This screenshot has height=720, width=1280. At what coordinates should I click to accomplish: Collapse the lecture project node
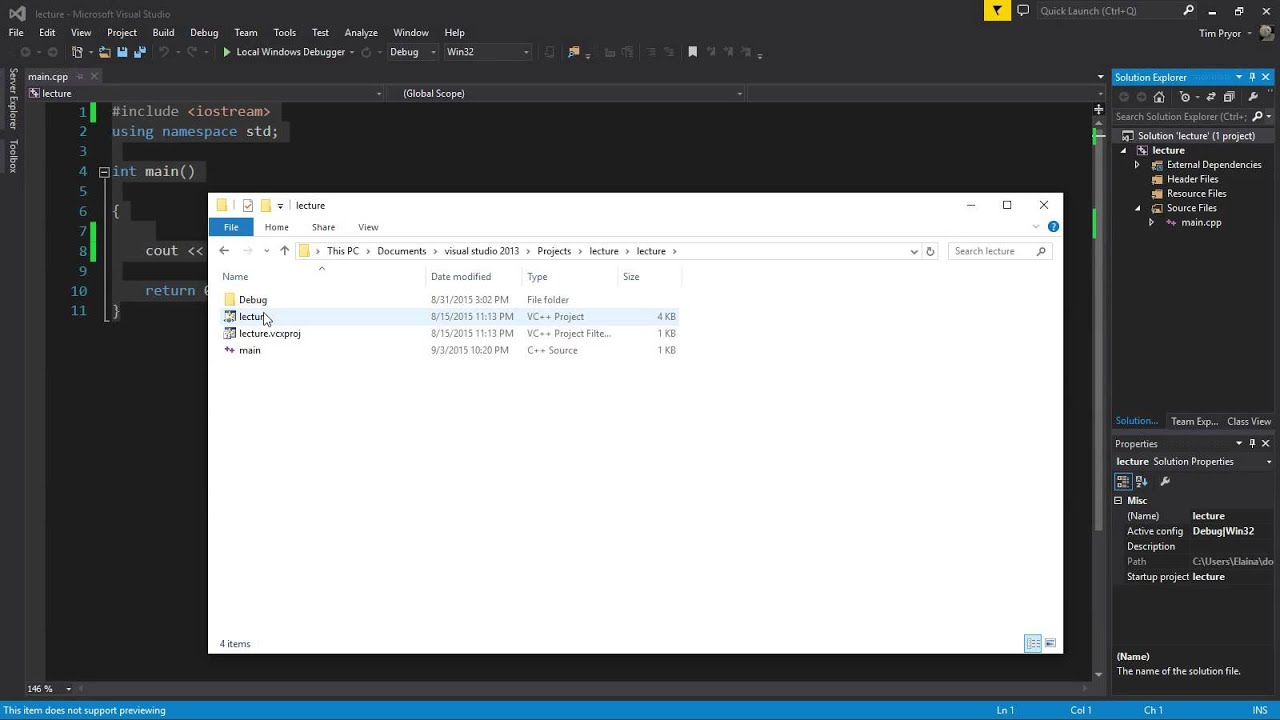(1123, 150)
